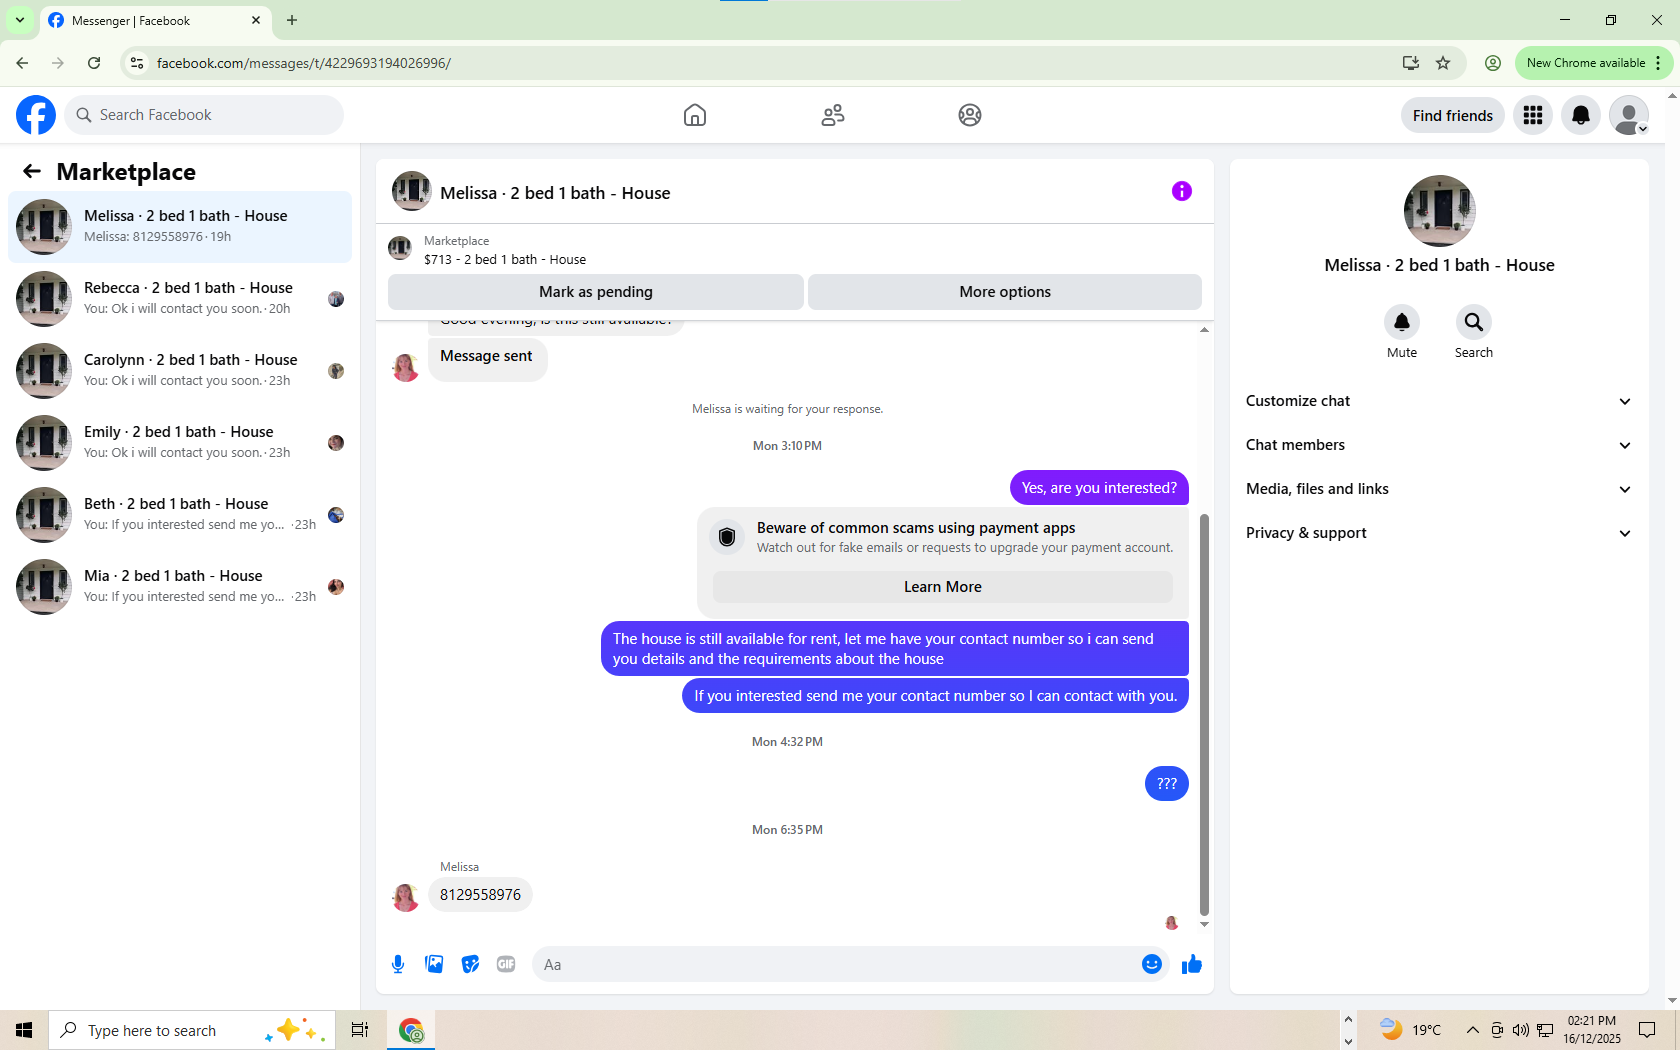Search within the conversation

coord(1474,322)
